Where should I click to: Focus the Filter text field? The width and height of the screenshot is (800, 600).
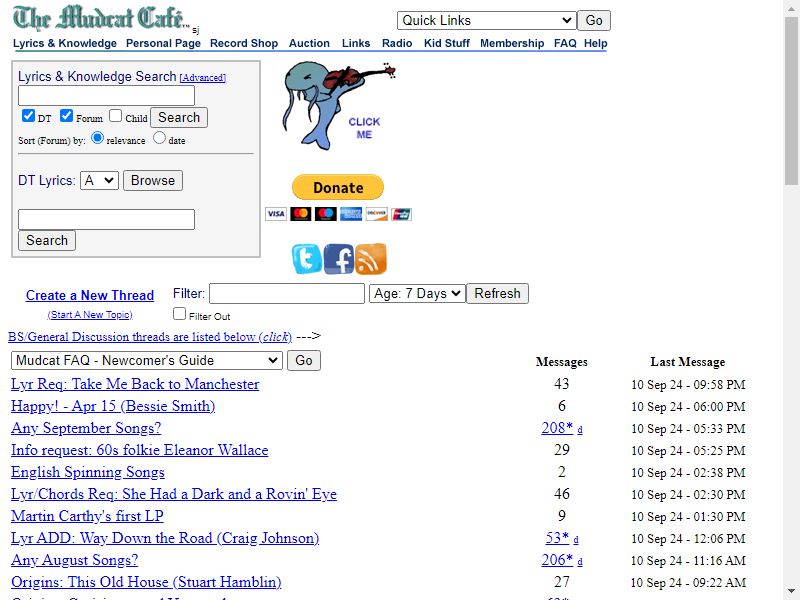[287, 294]
